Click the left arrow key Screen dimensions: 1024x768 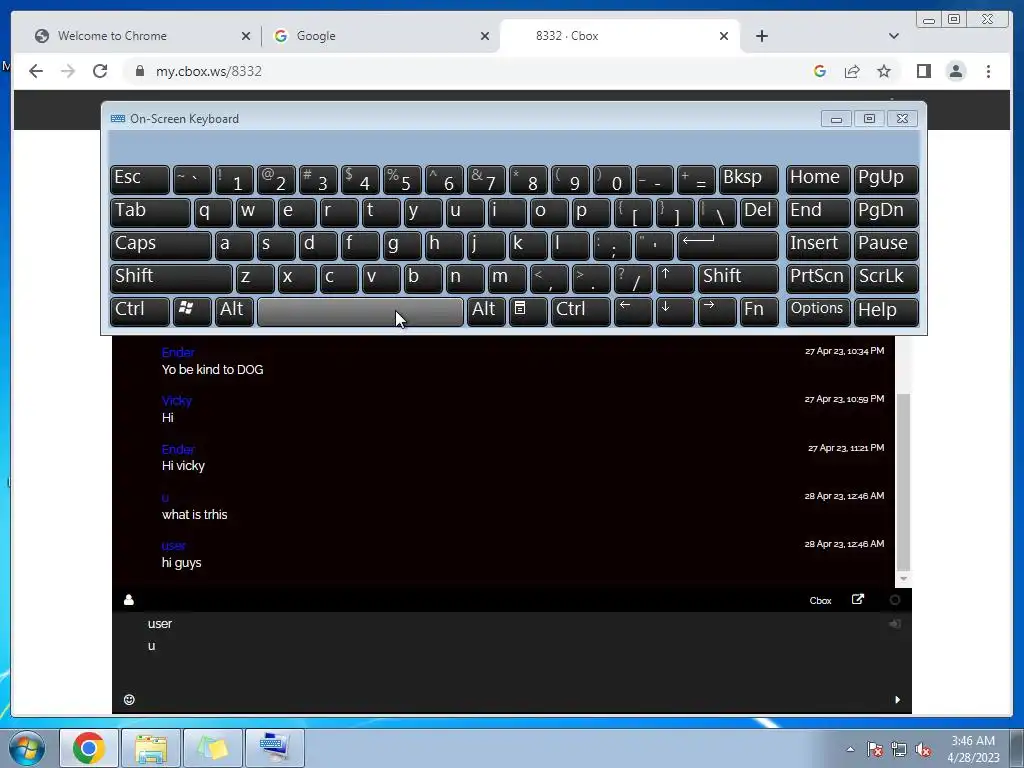click(x=633, y=311)
